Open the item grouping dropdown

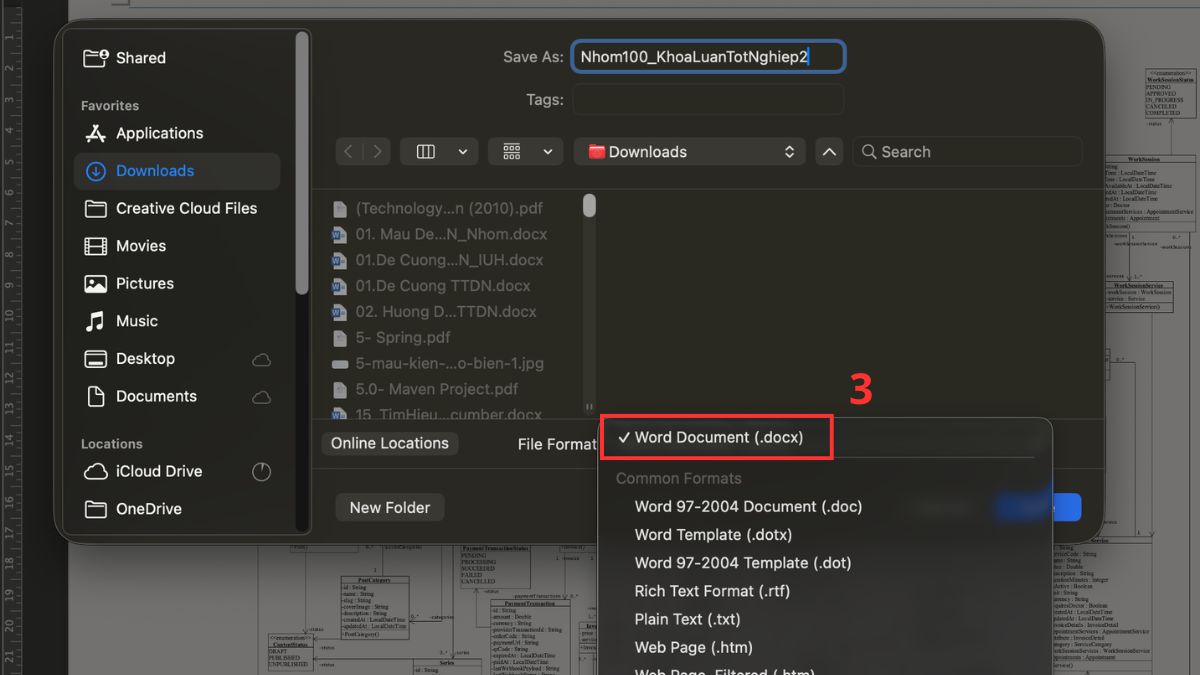(x=525, y=152)
